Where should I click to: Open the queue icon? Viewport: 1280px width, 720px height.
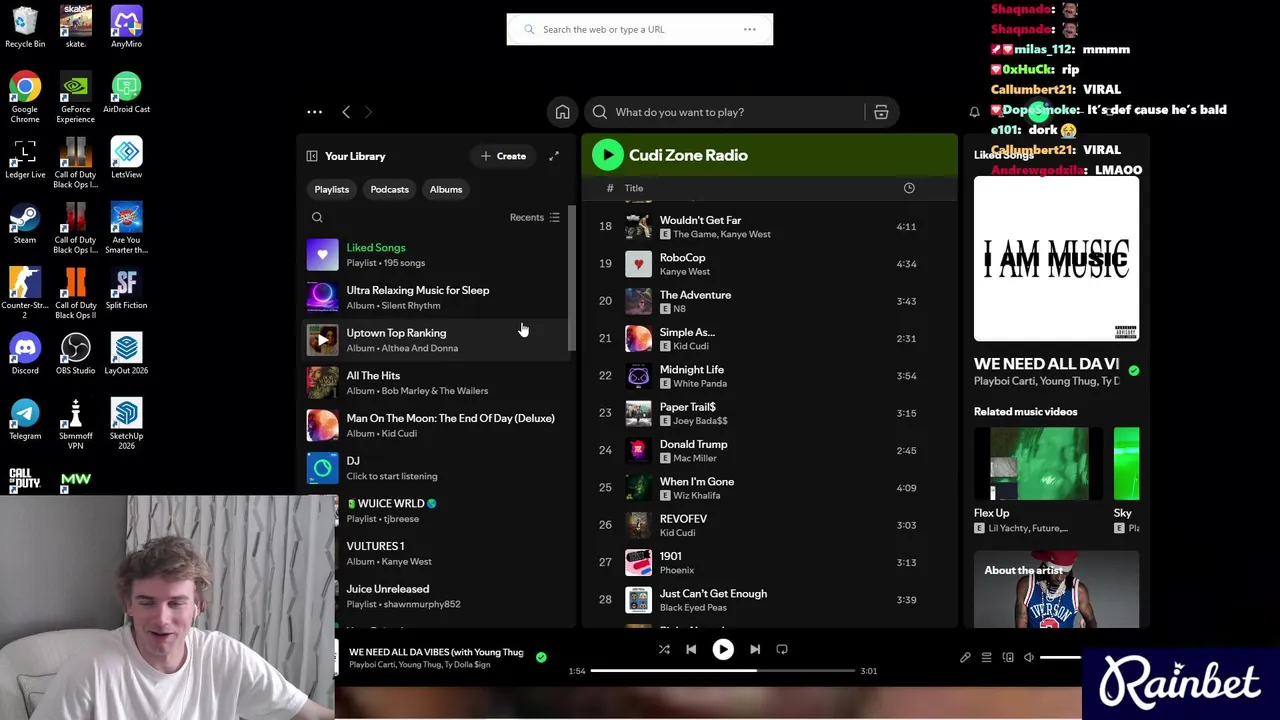pyautogui.click(x=986, y=657)
